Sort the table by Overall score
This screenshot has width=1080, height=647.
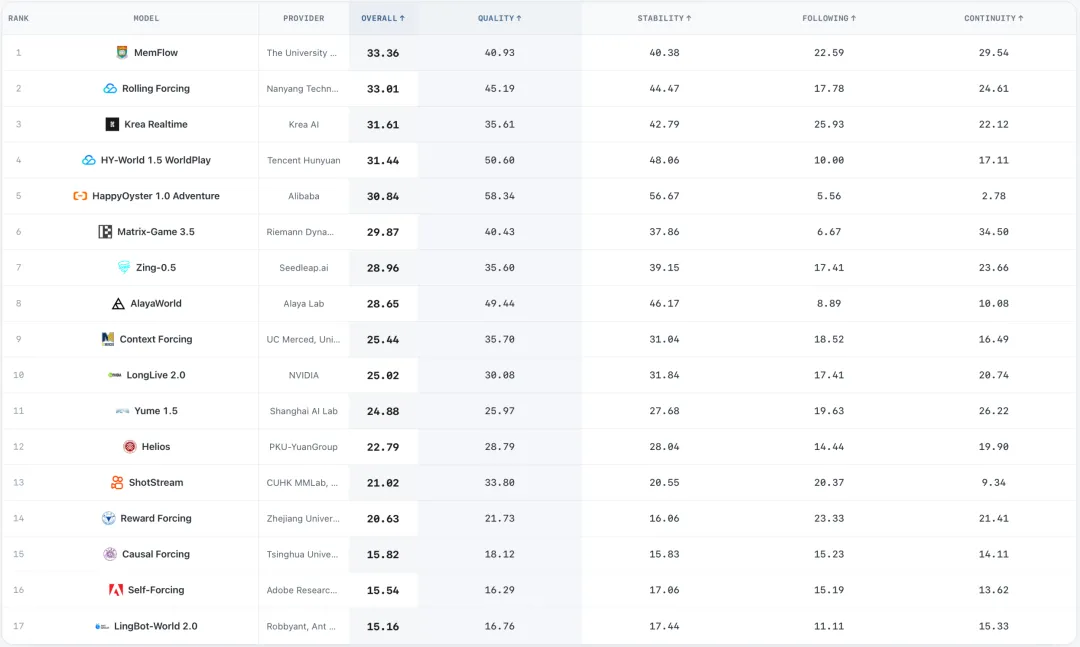(383, 18)
